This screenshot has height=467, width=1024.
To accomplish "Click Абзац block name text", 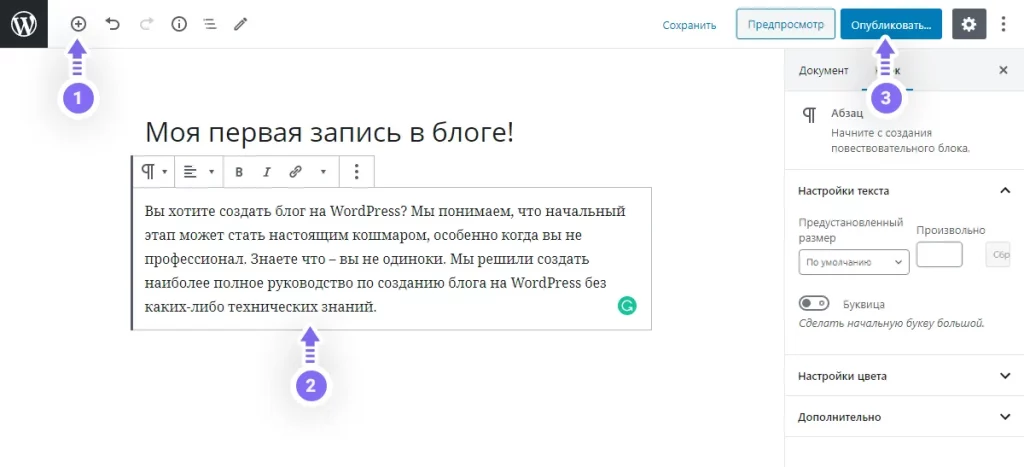I will (847, 113).
